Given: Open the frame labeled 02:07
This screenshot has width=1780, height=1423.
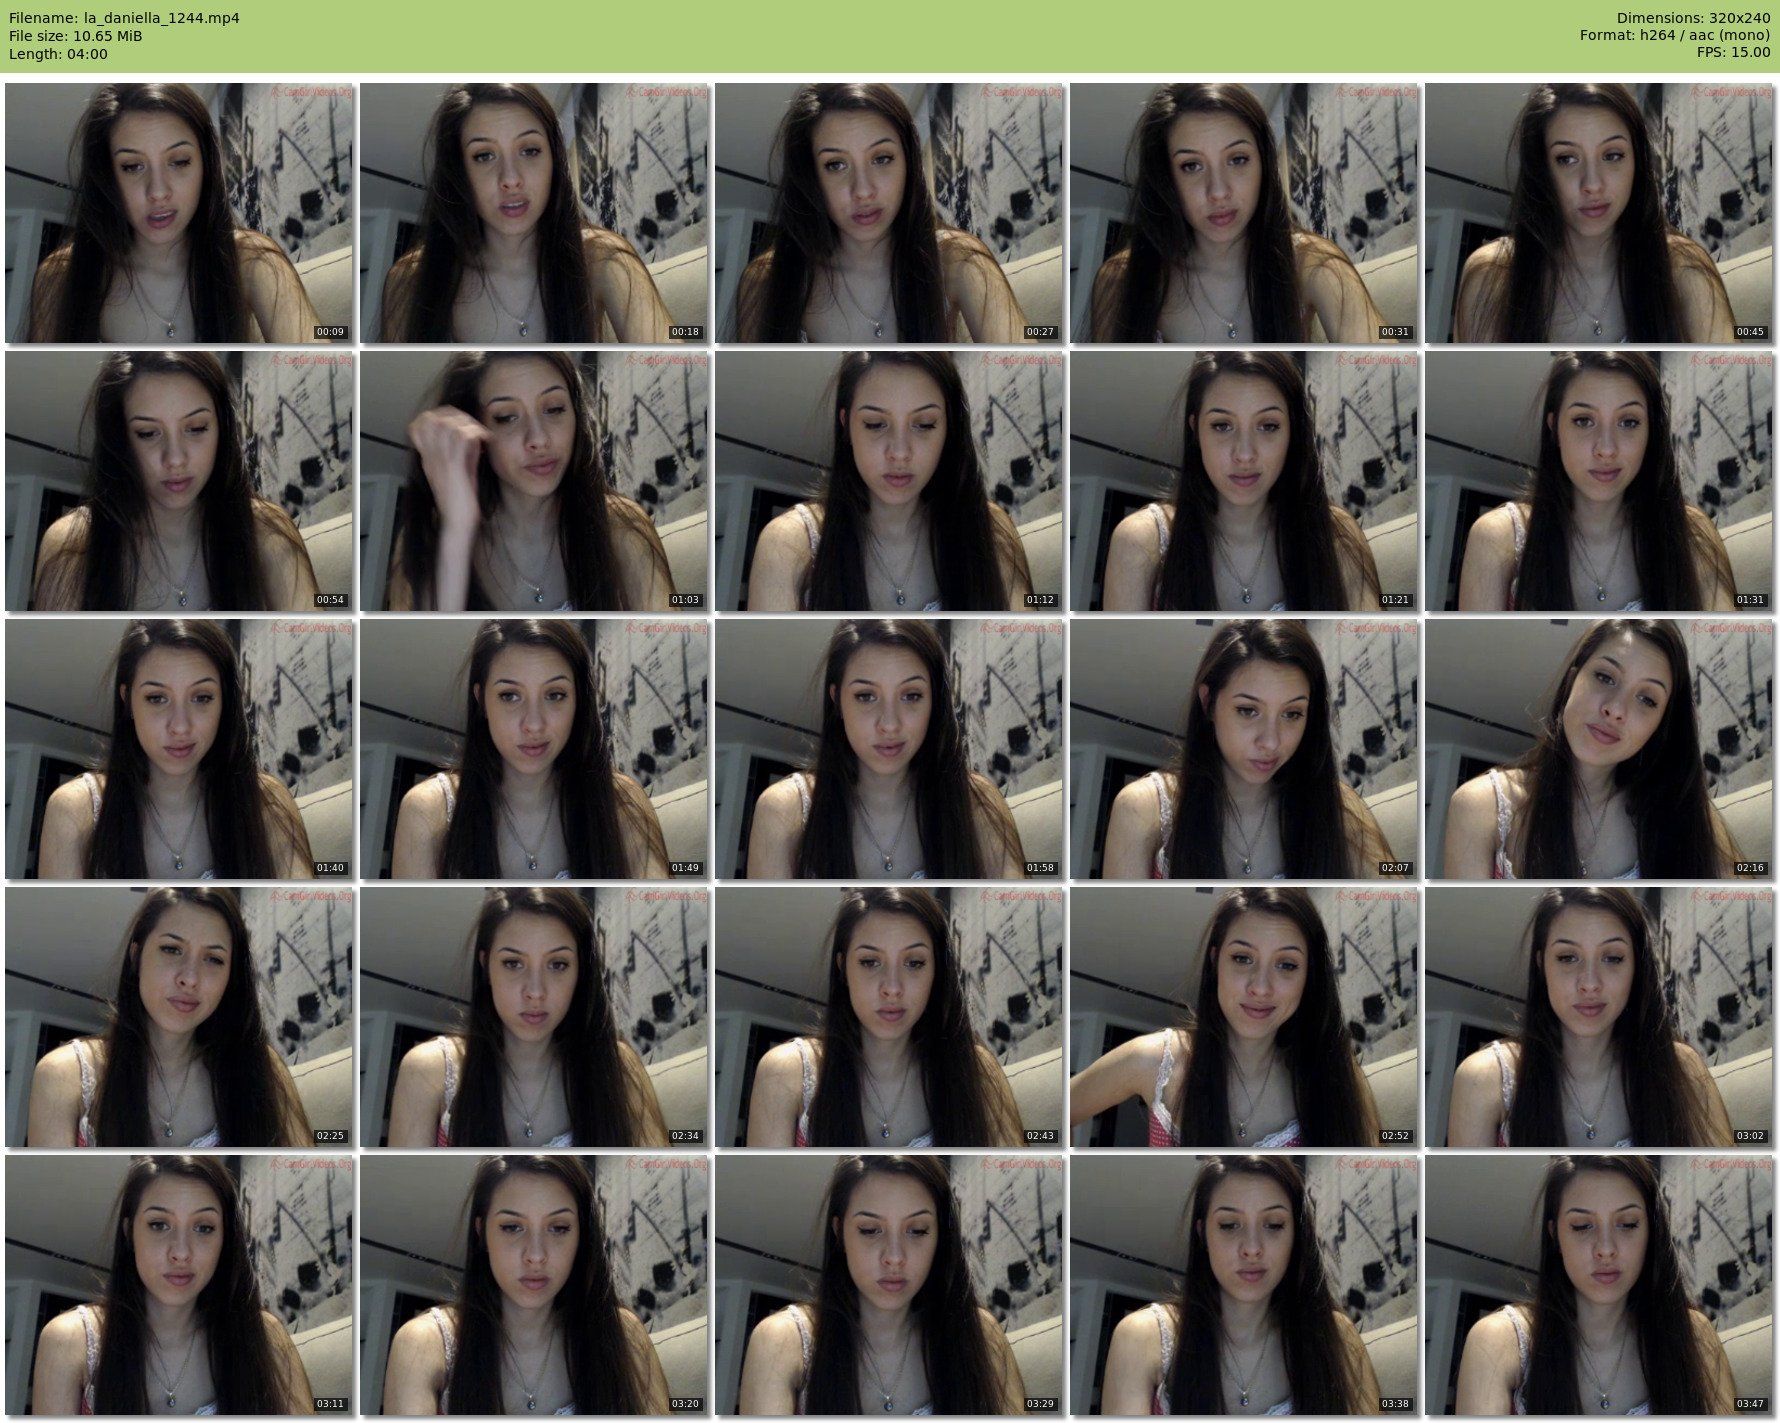Looking at the screenshot, I should click(1244, 749).
